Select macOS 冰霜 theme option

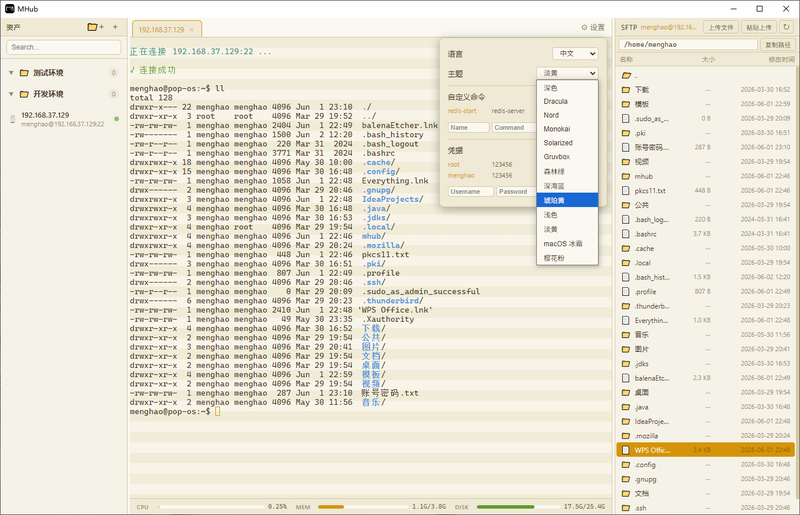567,243
